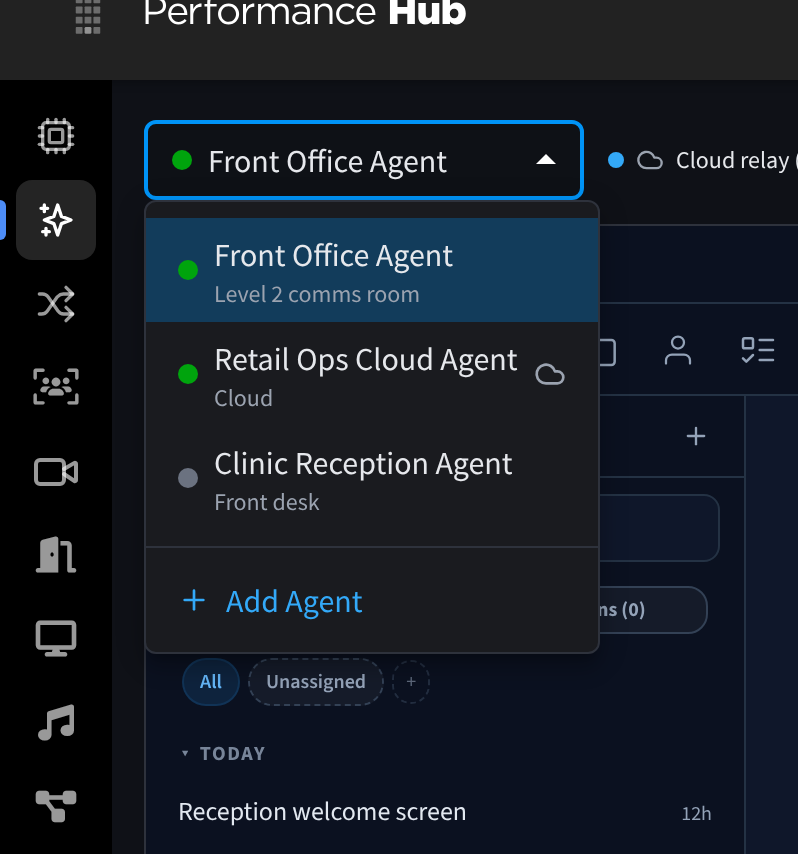Select the AI sparkles sidebar icon

click(56, 220)
